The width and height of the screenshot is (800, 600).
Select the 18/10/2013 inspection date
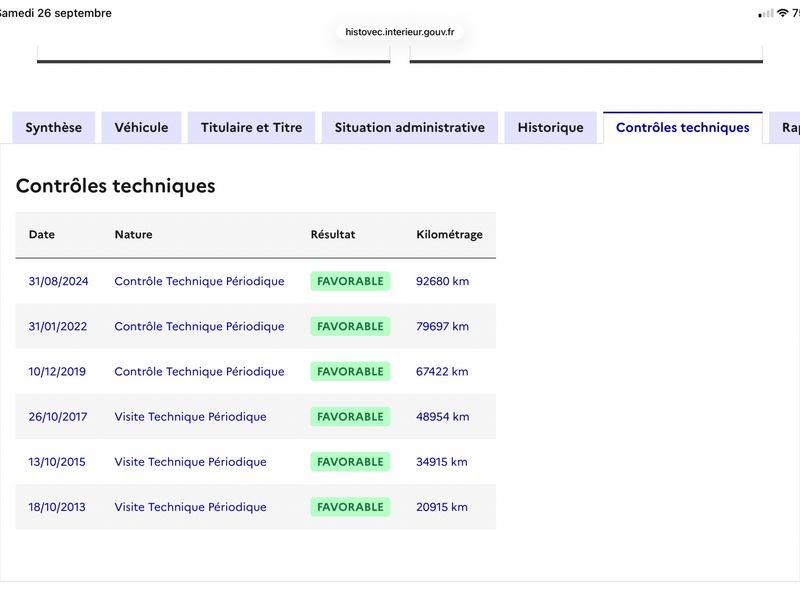click(x=57, y=507)
